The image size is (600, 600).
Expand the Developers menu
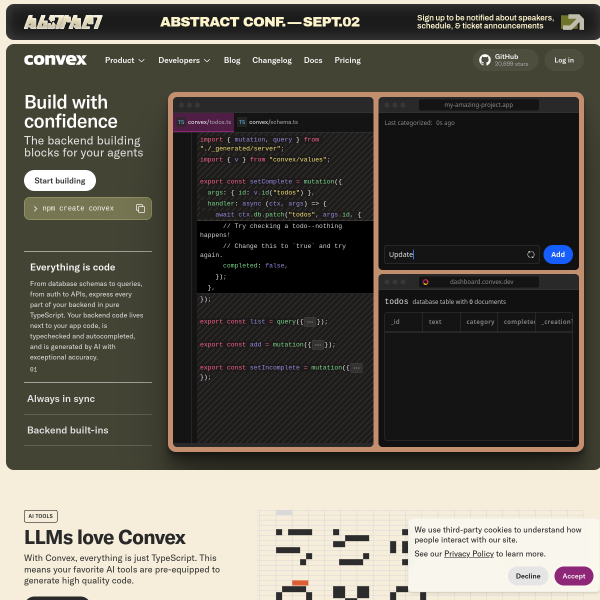point(184,60)
